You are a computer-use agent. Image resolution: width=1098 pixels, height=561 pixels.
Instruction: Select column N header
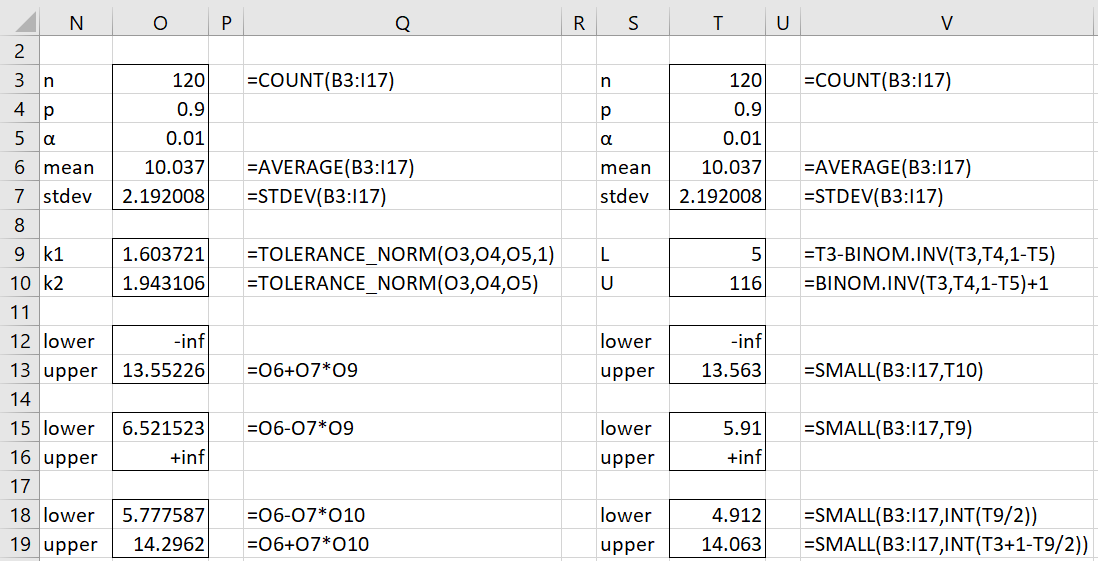coord(76,24)
